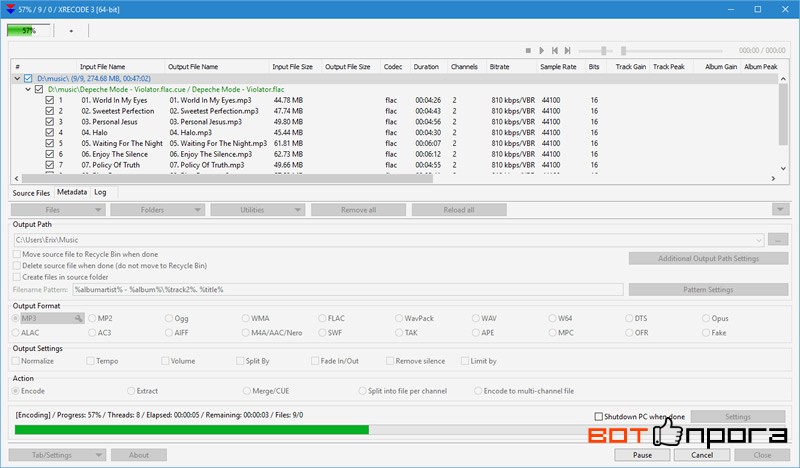The width and height of the screenshot is (800, 468).
Task: Click the Filename Pattern input field
Action: 348,289
